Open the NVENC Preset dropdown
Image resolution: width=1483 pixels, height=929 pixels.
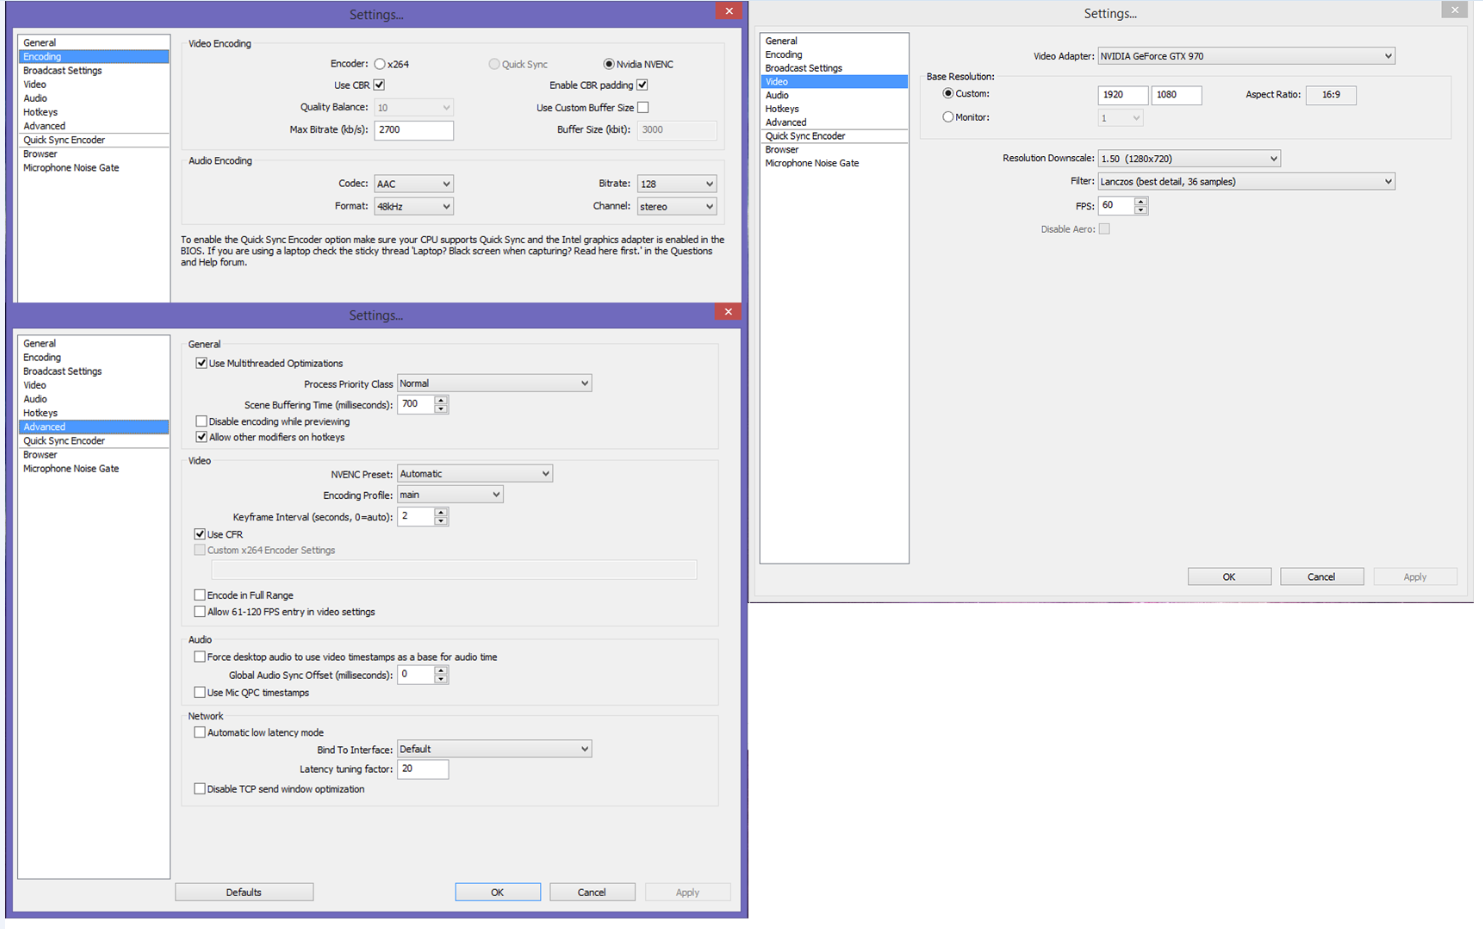pyautogui.click(x=475, y=474)
